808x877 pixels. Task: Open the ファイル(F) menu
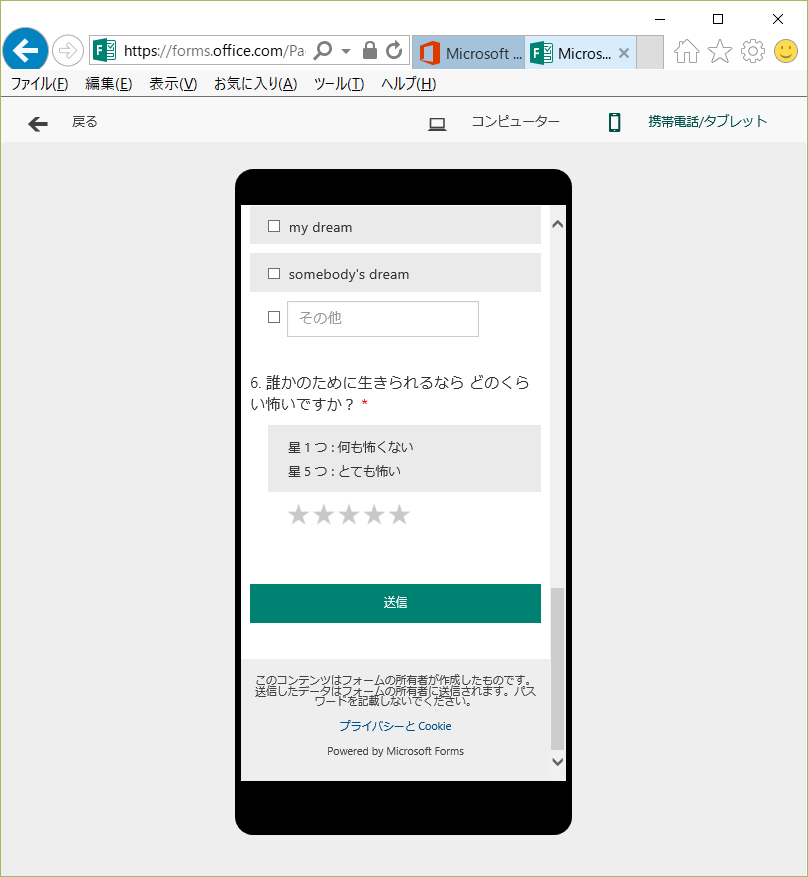point(39,84)
